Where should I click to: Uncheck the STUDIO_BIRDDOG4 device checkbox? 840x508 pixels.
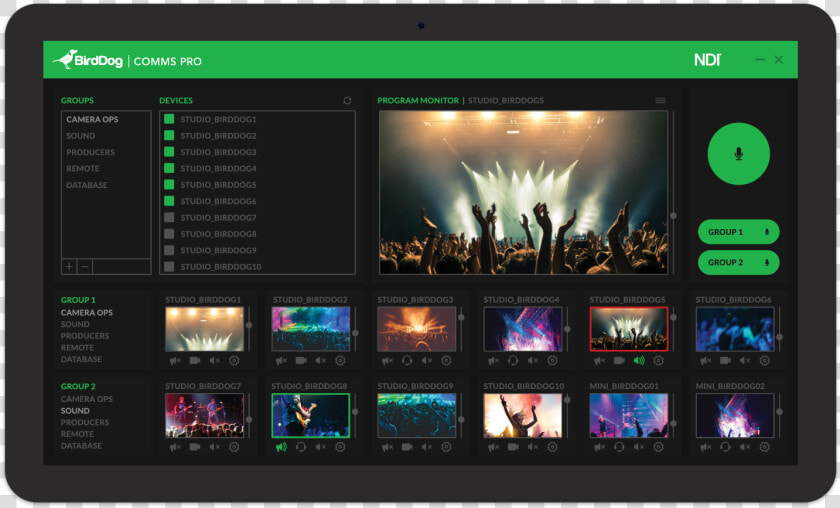click(169, 168)
